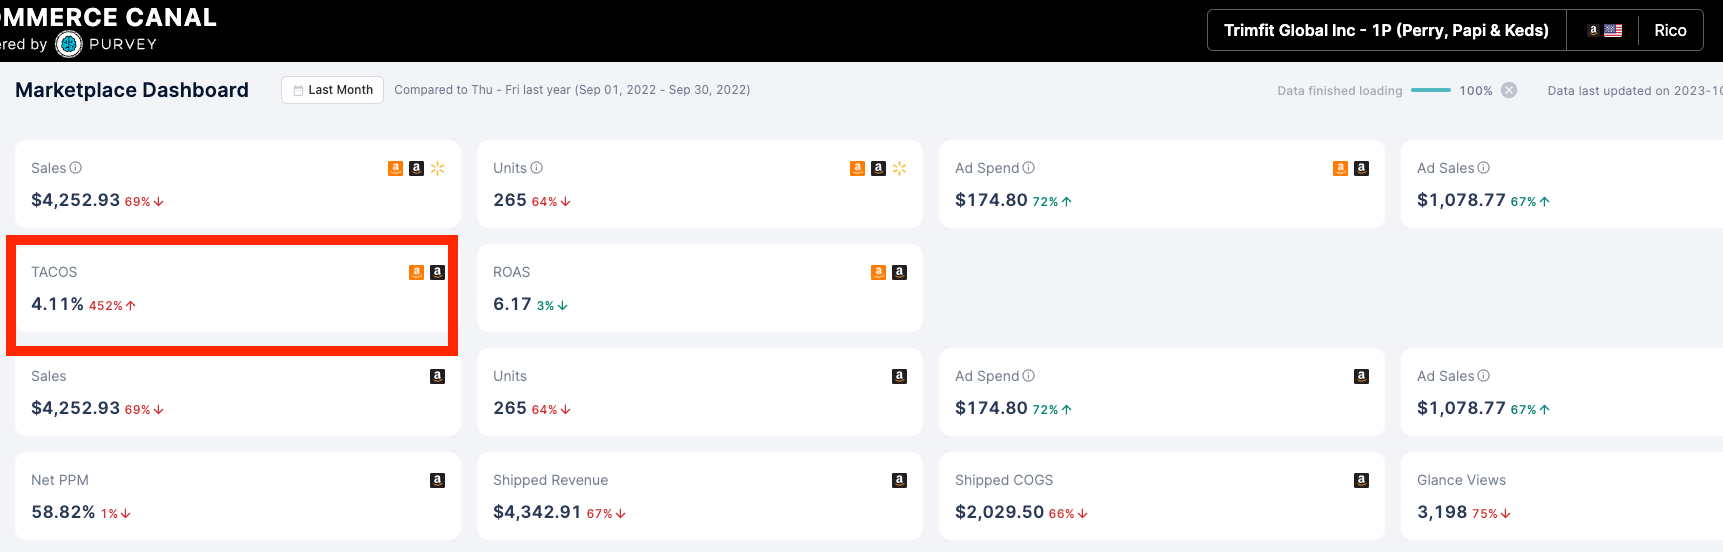The image size is (1723, 552).
Task: Open the Rico user menu
Action: point(1670,30)
